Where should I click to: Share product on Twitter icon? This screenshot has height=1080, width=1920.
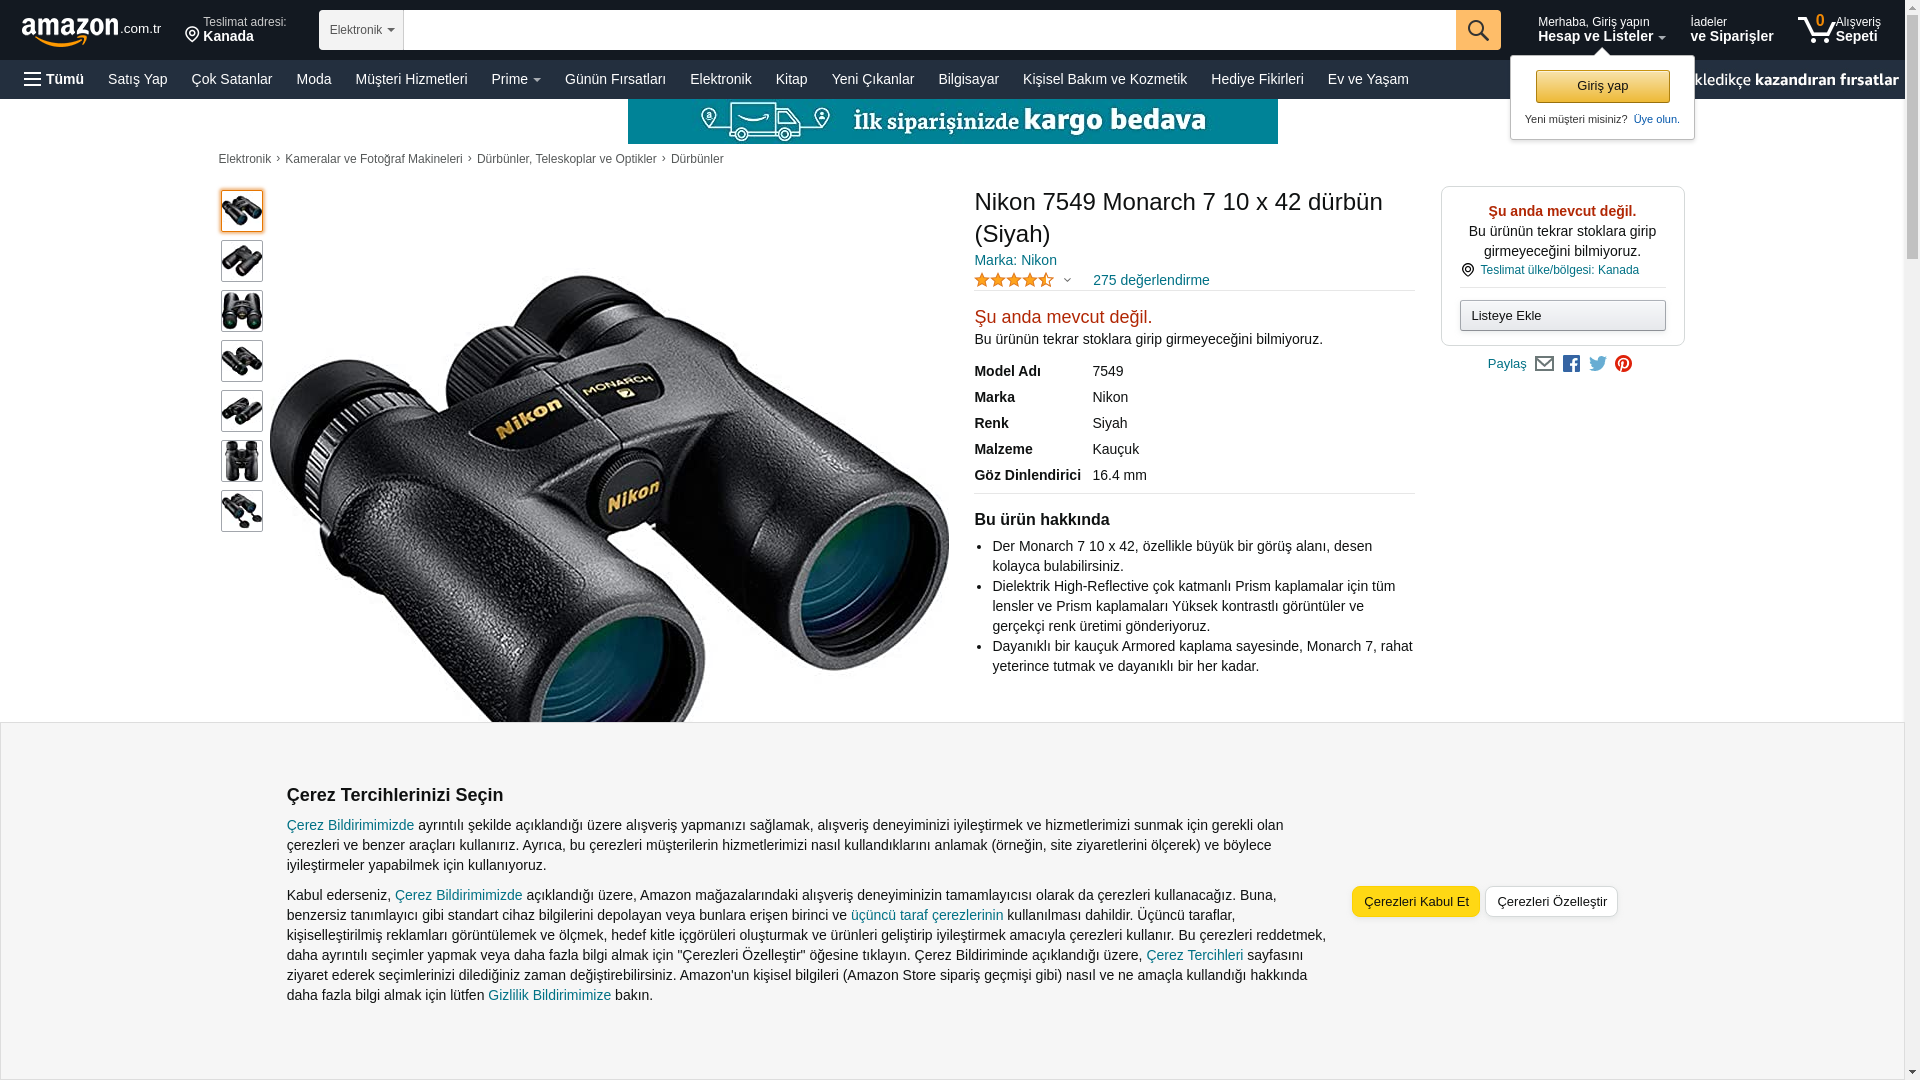pyautogui.click(x=1597, y=364)
